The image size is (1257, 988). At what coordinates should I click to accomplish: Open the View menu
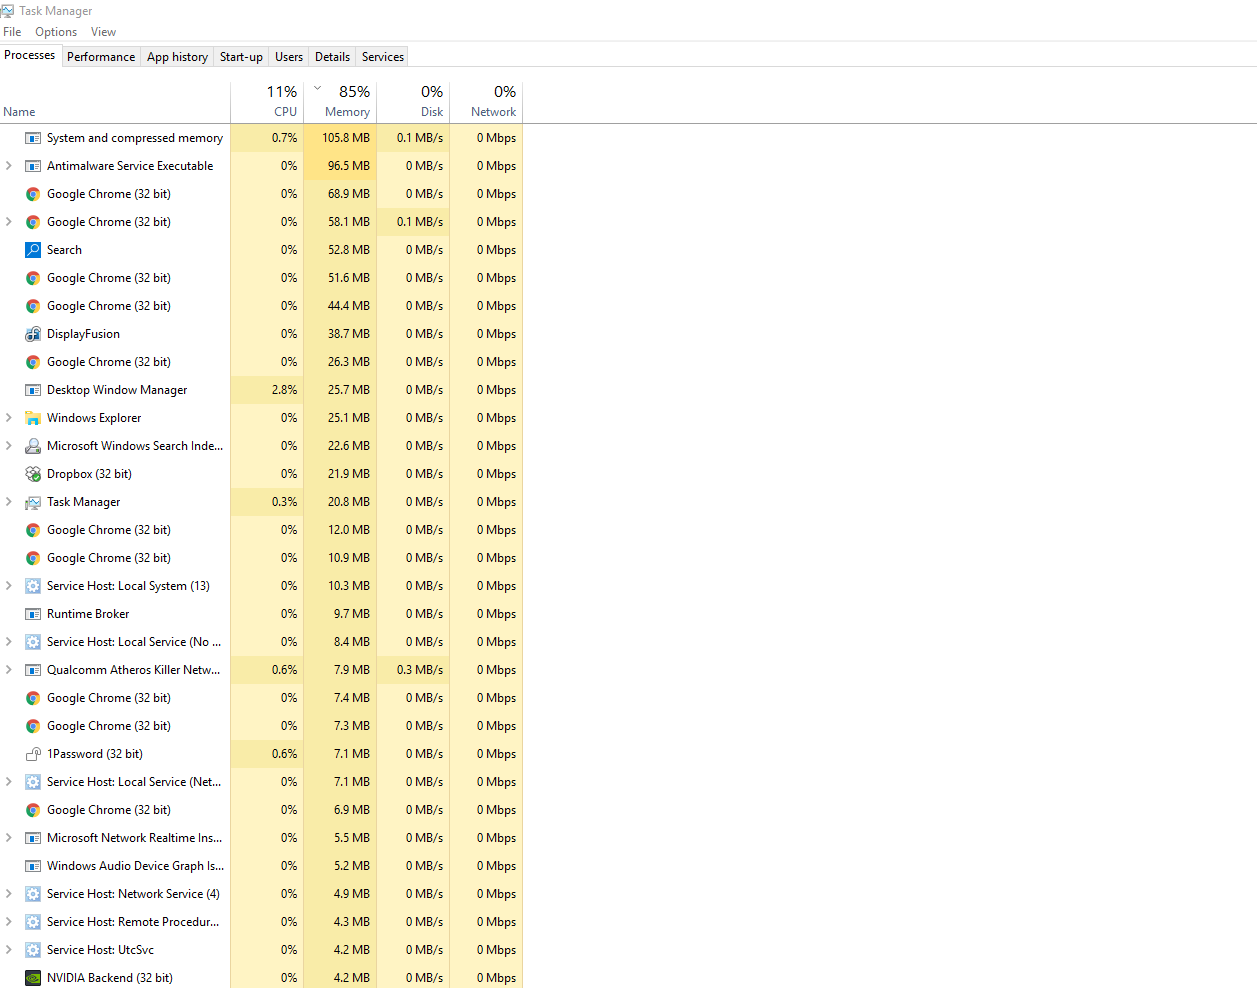[103, 32]
